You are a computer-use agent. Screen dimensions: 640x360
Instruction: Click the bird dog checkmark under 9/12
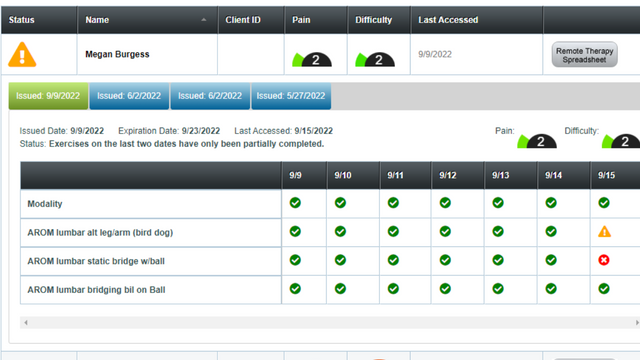click(x=445, y=231)
